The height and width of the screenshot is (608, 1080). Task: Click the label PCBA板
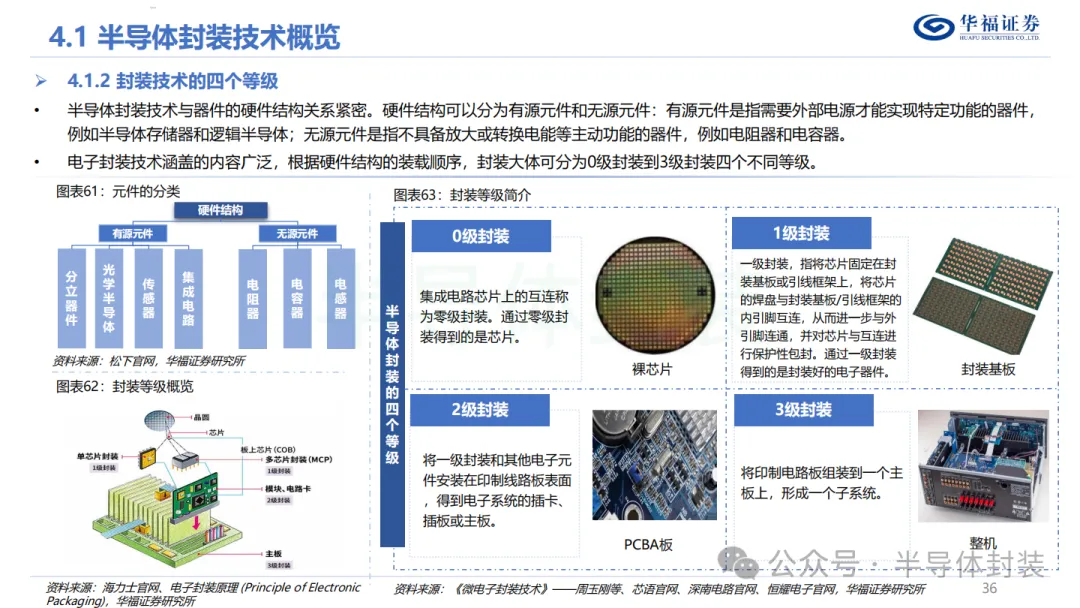pos(647,544)
